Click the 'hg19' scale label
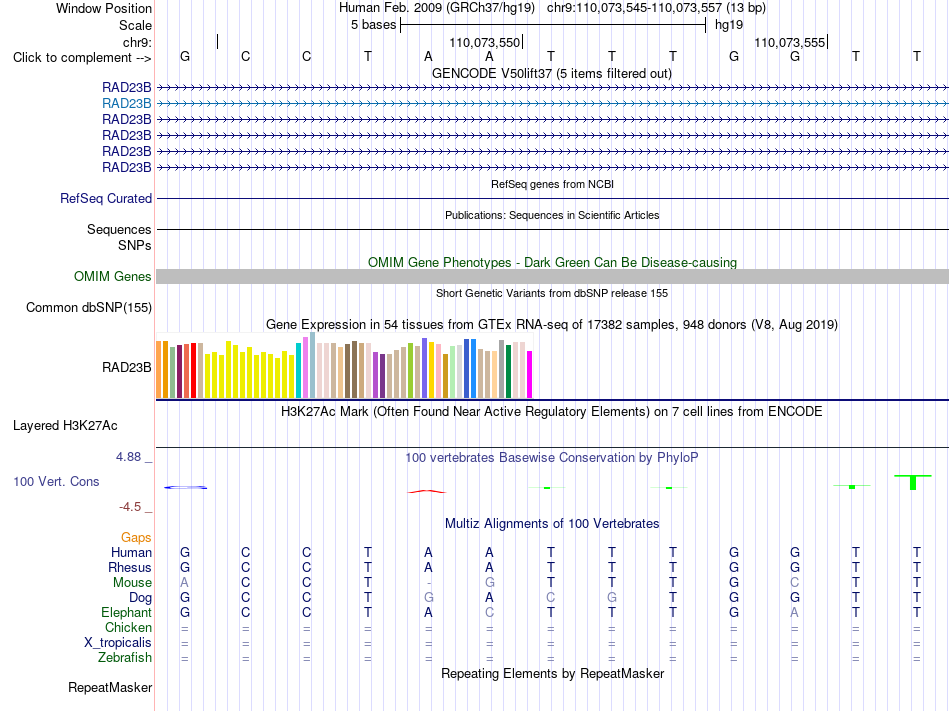This screenshot has height=711, width=950. (729, 25)
